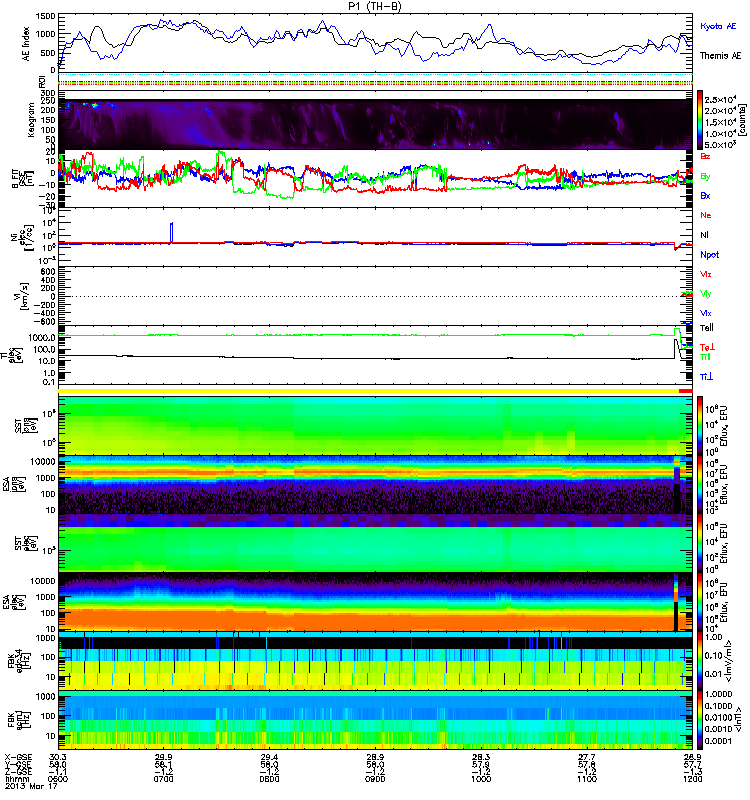
Task: Click the 30.3 X-GSE position value
Action: (58, 758)
